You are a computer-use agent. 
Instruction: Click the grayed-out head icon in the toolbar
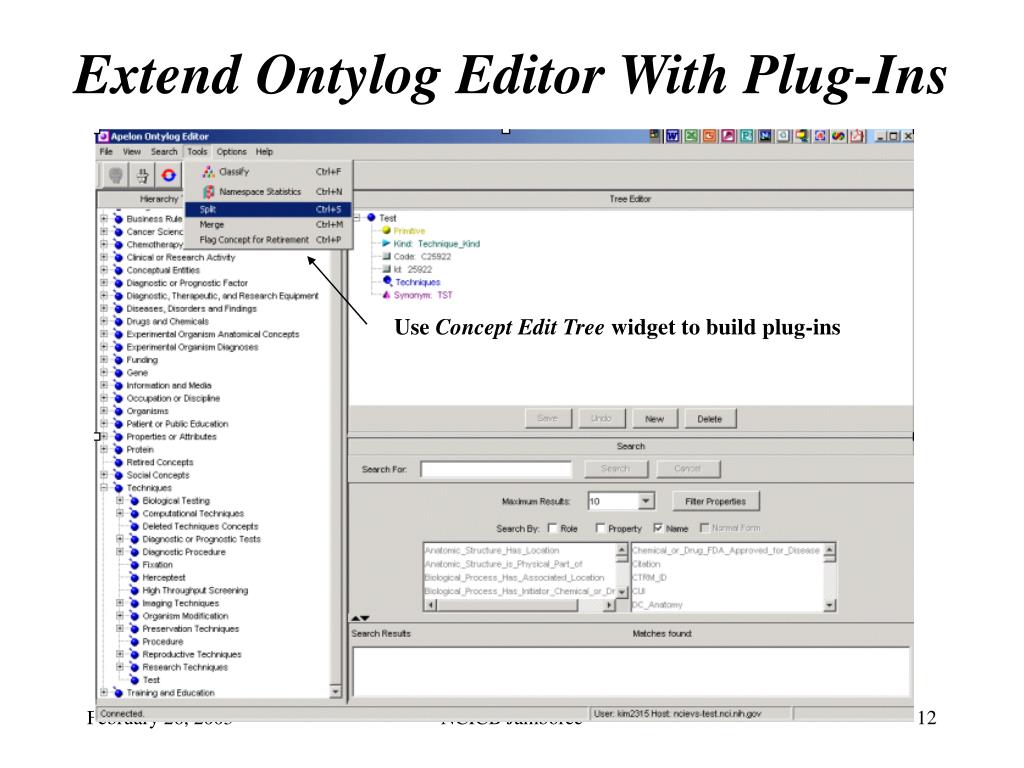click(116, 175)
